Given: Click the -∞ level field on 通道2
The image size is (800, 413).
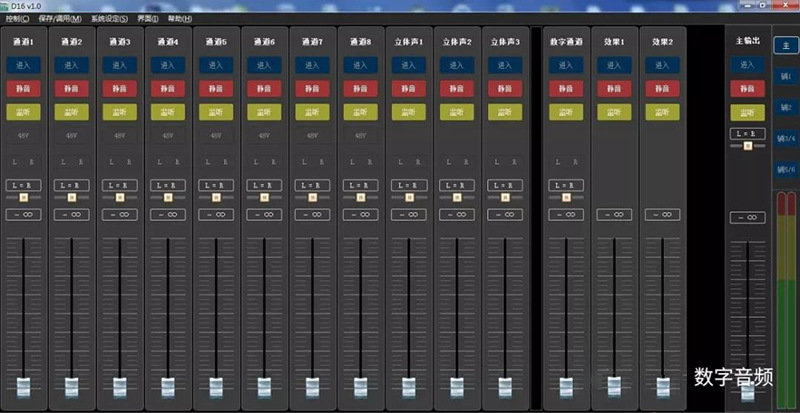Looking at the screenshot, I should pyautogui.click(x=72, y=214).
